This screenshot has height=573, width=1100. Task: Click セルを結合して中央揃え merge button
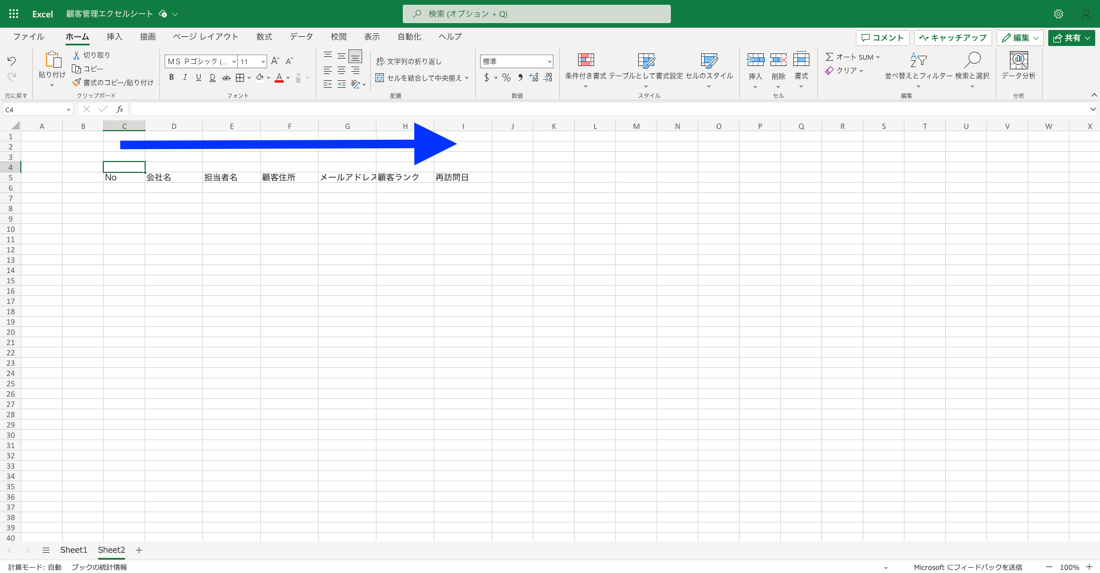click(422, 78)
